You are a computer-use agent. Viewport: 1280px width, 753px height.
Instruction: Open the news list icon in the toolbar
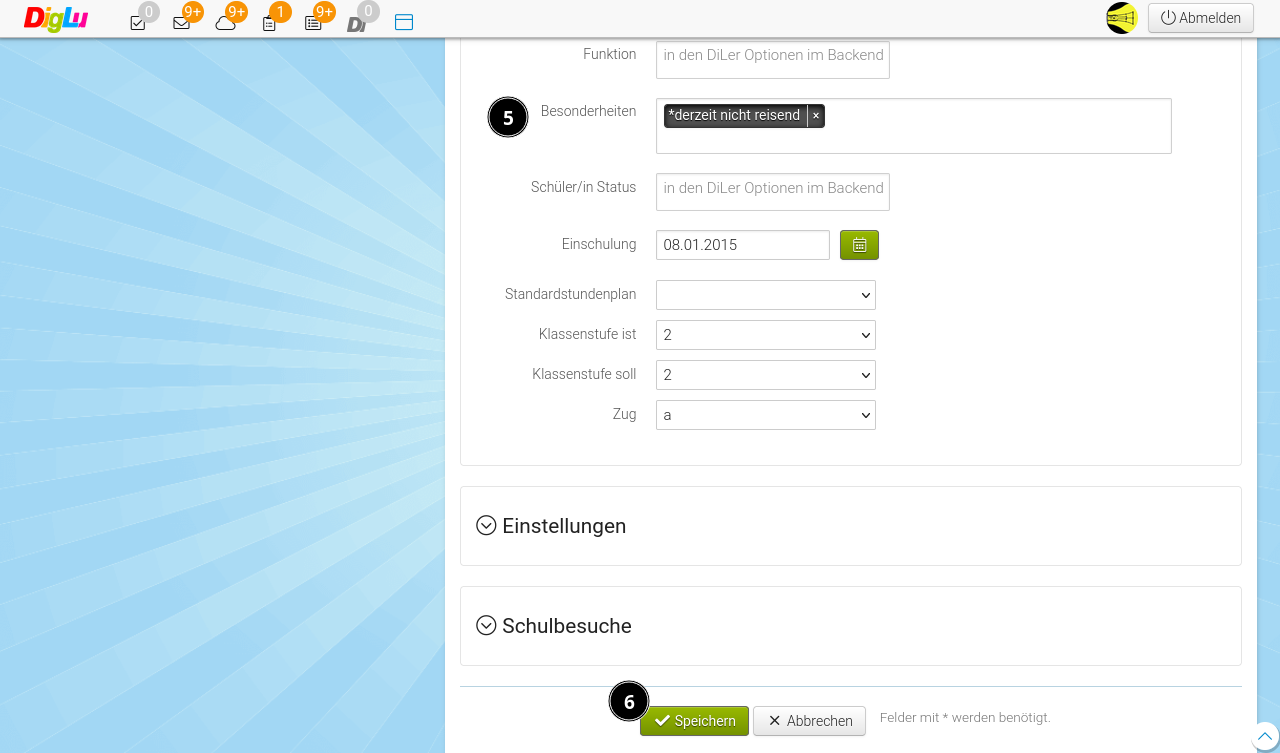[x=314, y=22]
